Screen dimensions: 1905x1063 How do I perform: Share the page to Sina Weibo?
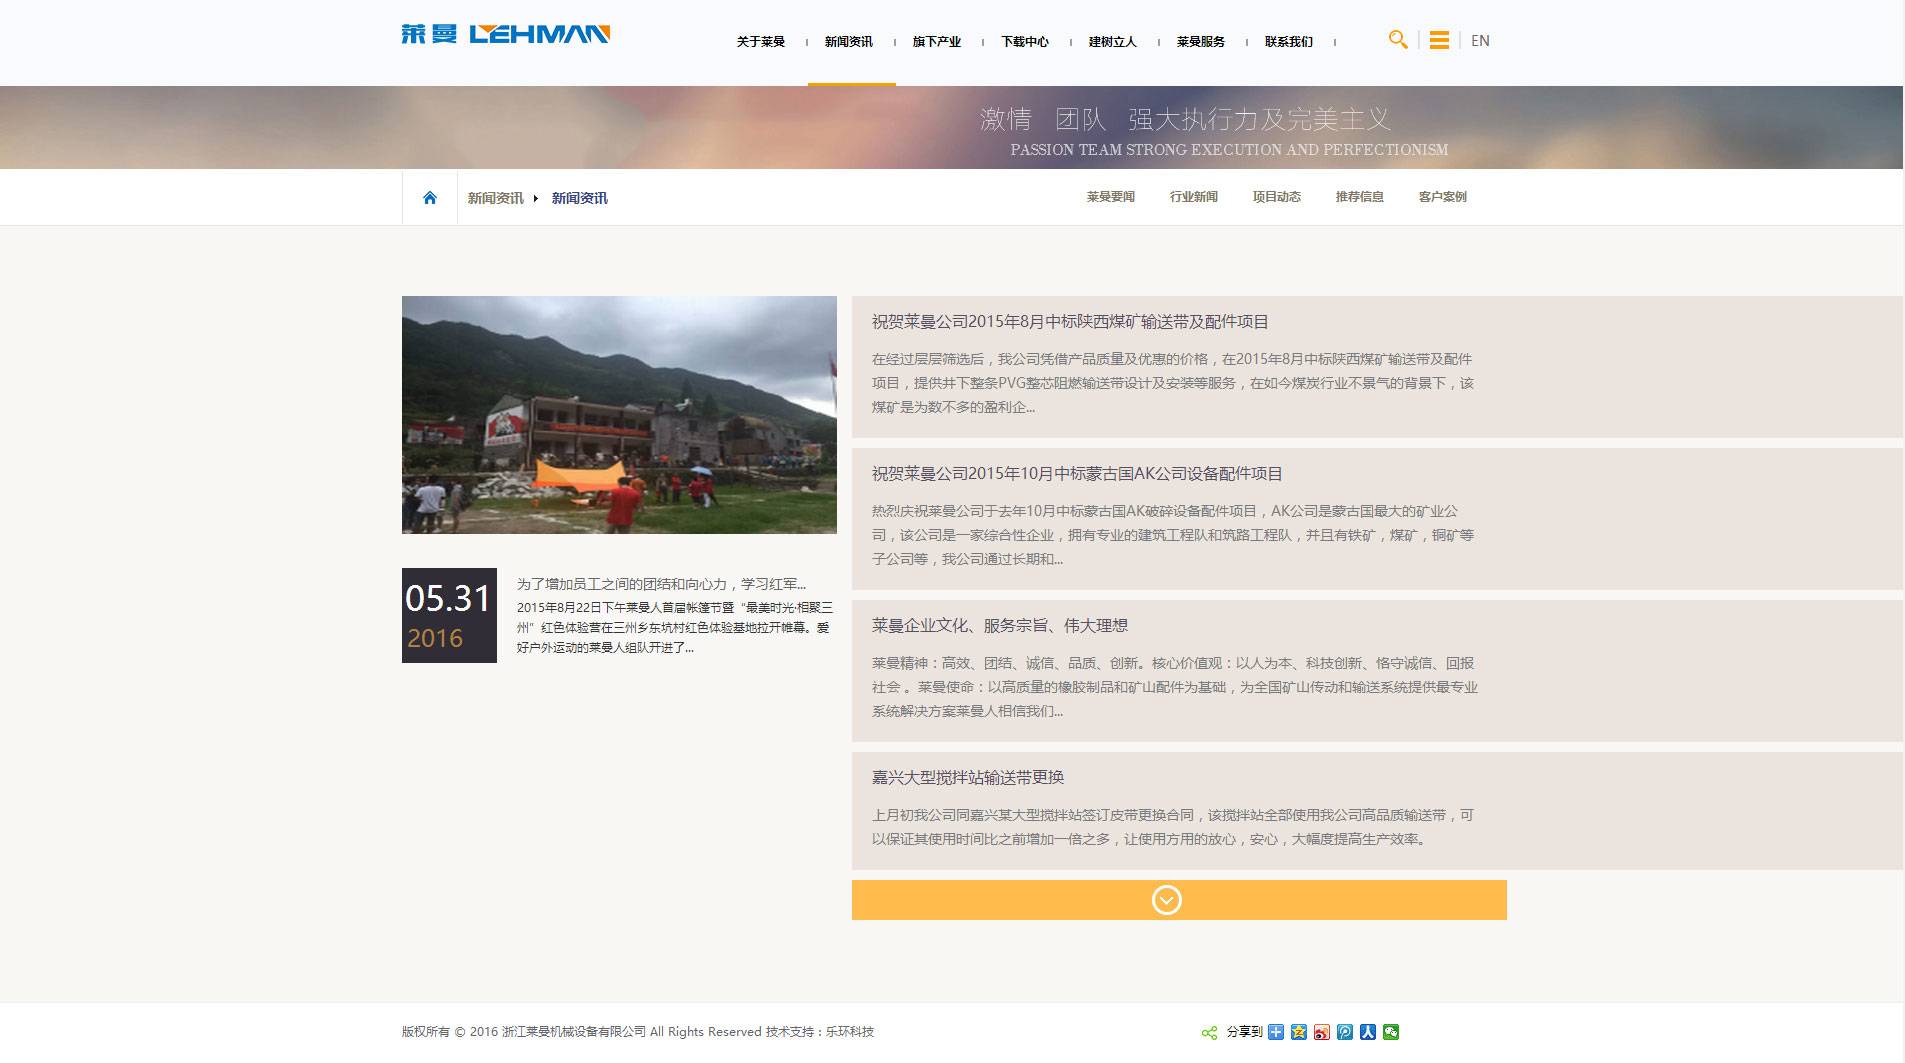(x=1321, y=1031)
